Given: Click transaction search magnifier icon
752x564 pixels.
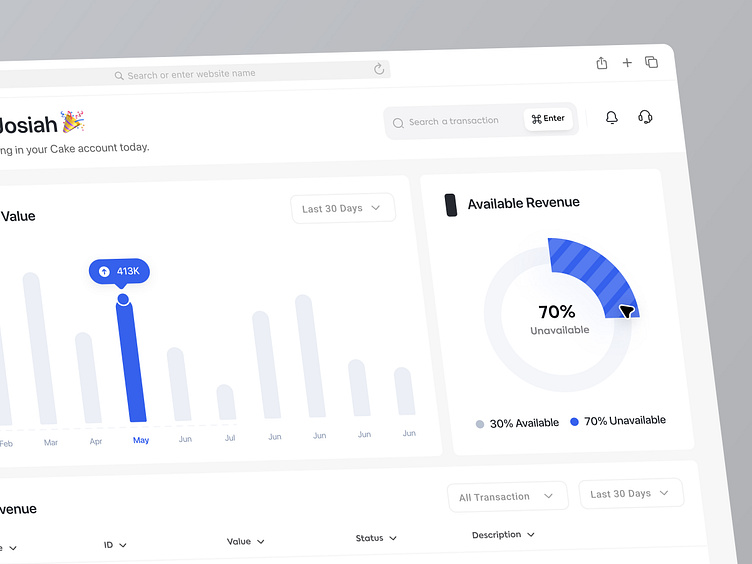Looking at the screenshot, I should tap(398, 123).
